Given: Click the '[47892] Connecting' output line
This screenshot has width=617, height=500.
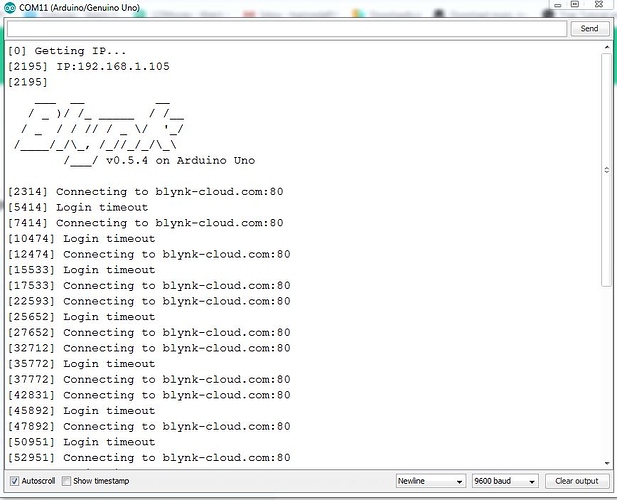Looking at the screenshot, I should pos(149,426).
